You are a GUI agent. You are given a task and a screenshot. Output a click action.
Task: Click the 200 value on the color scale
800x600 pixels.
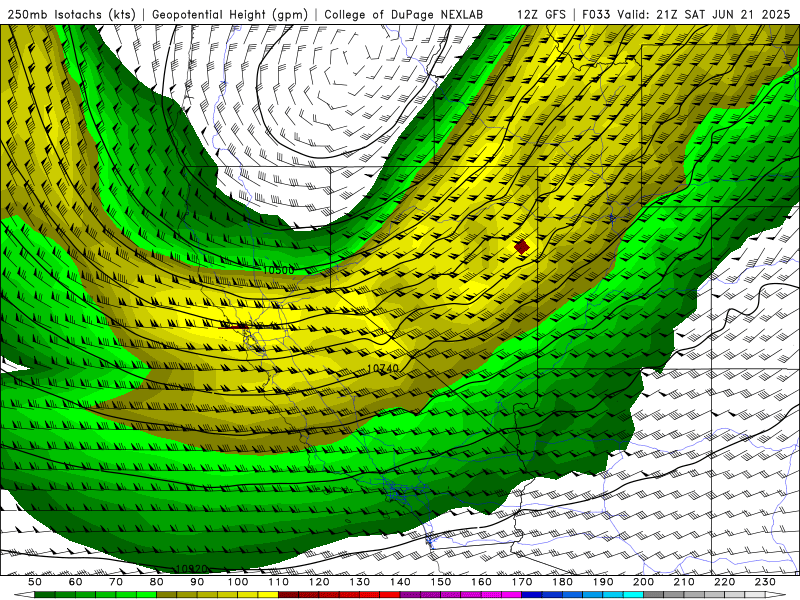click(x=644, y=582)
